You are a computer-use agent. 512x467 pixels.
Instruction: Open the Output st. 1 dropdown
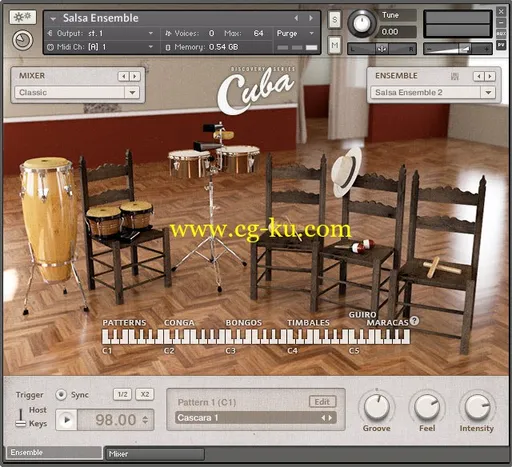[151, 33]
